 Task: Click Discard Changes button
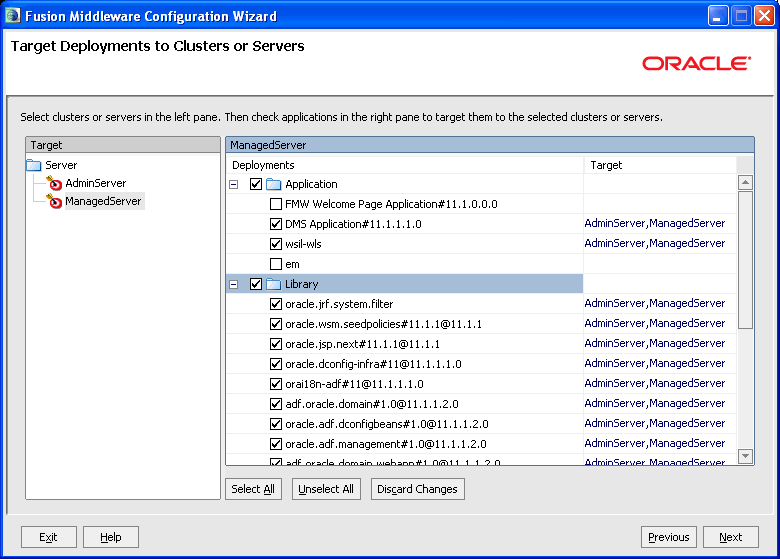417,489
